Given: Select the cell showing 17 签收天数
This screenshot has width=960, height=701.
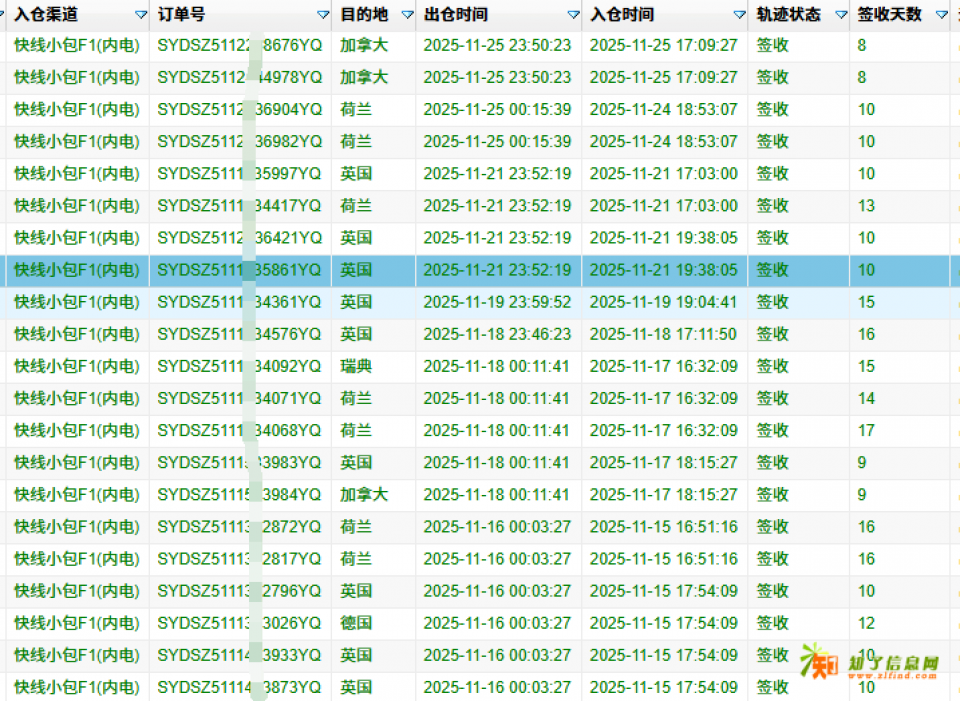Looking at the screenshot, I should [866, 430].
